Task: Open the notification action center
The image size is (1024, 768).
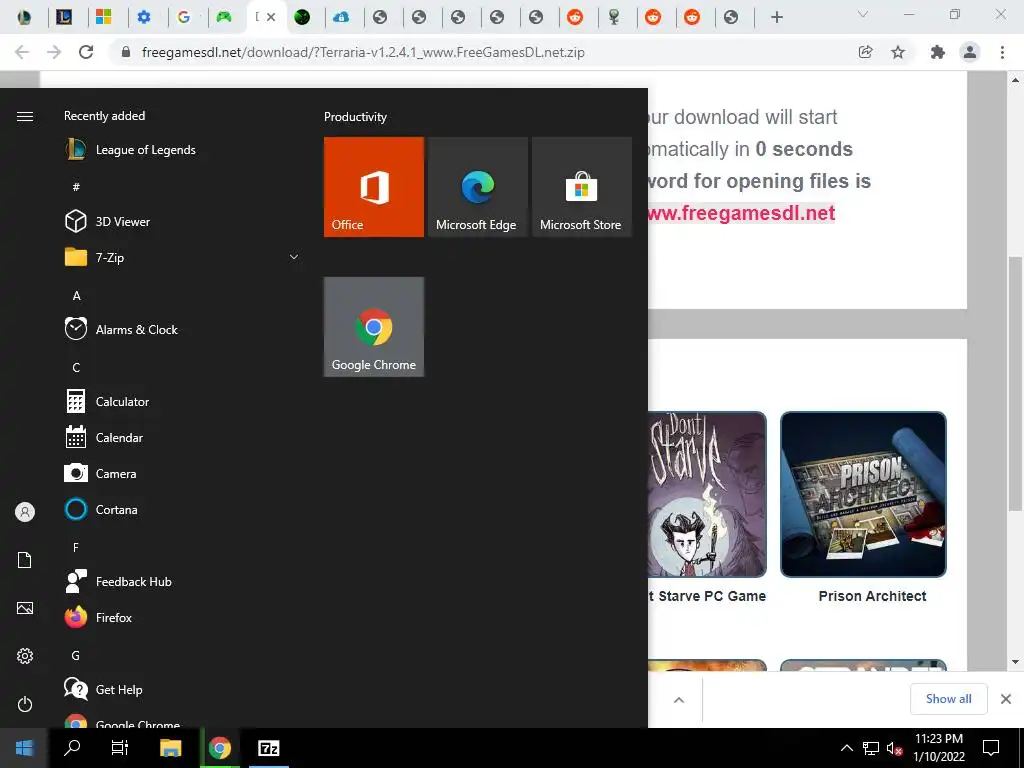Action: coord(991,748)
